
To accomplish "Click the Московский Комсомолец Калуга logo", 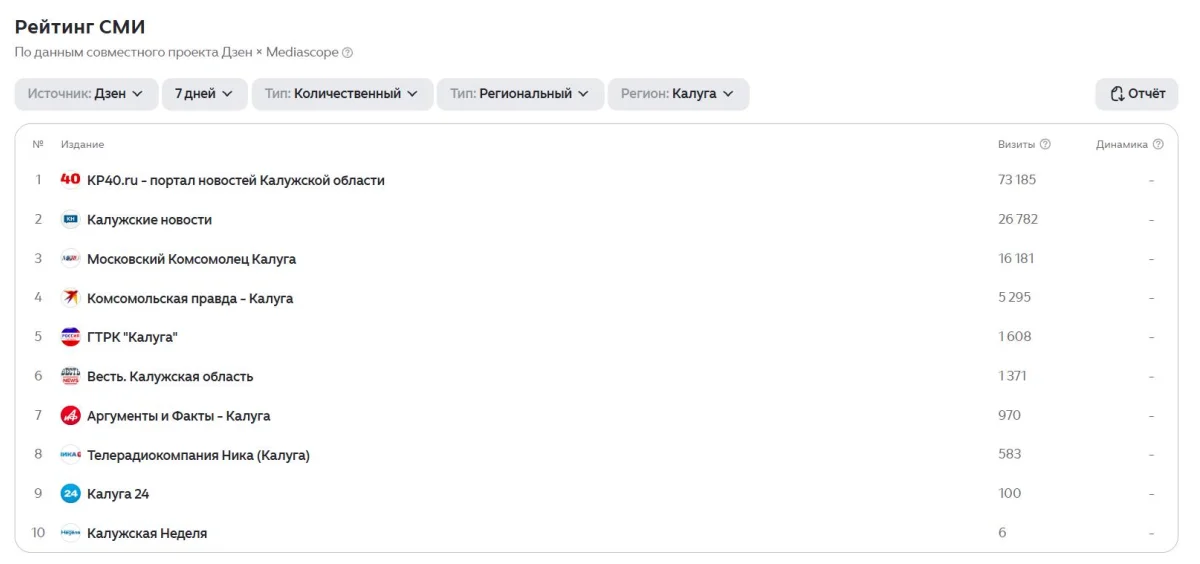I will [x=70, y=258].
